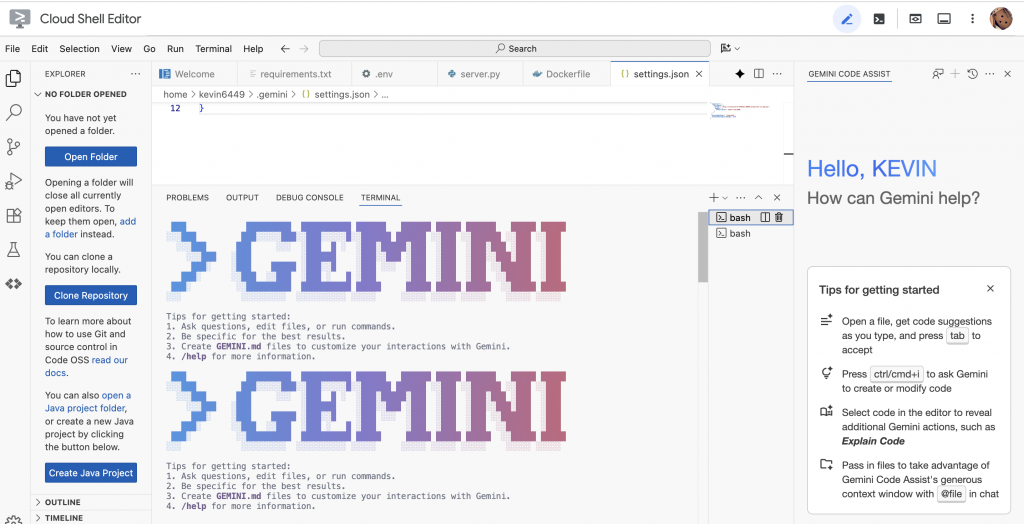
Task: Open the Run and Debug view
Action: [x=13, y=181]
